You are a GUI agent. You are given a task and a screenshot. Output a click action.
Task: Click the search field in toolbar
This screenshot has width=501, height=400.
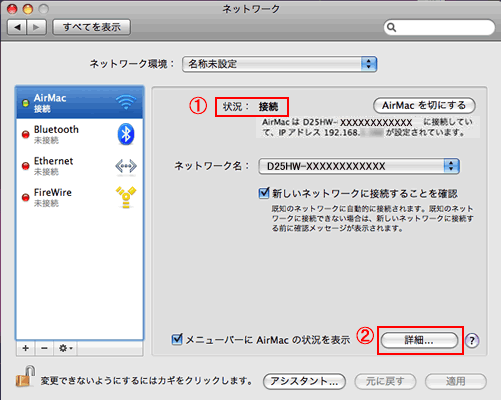pos(439,27)
